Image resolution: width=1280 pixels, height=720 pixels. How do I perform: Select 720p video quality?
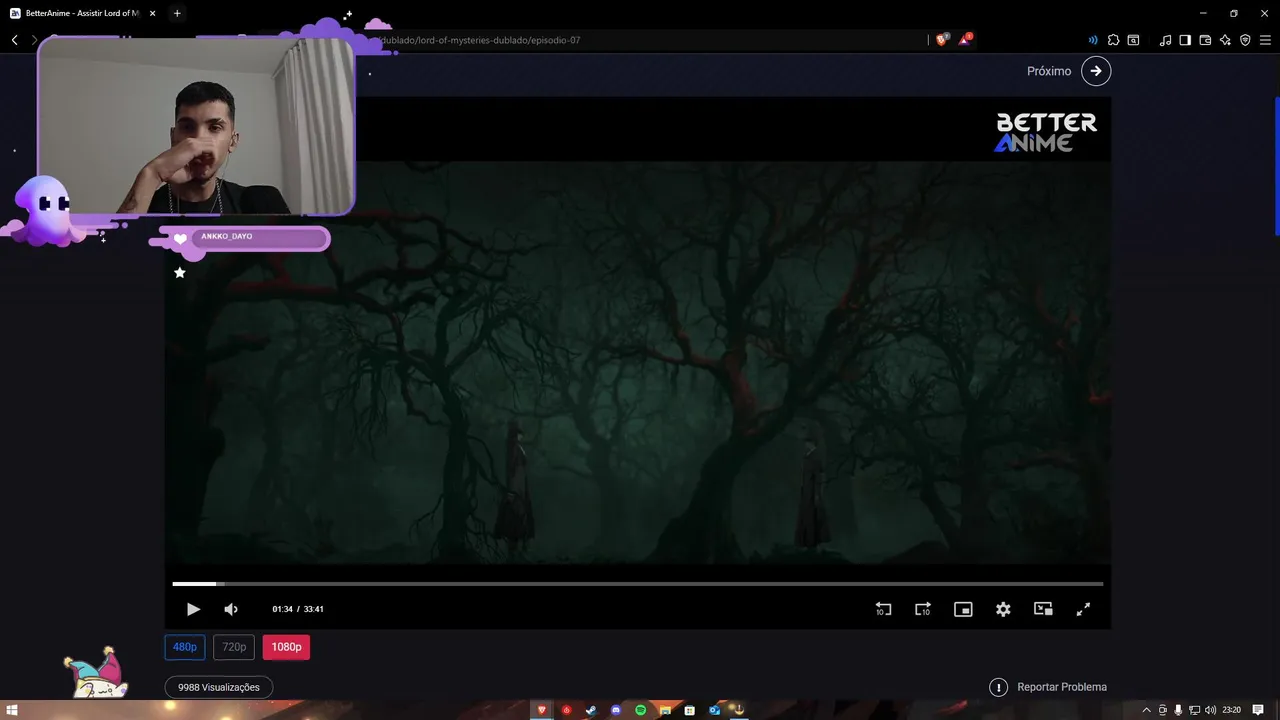[x=234, y=647]
